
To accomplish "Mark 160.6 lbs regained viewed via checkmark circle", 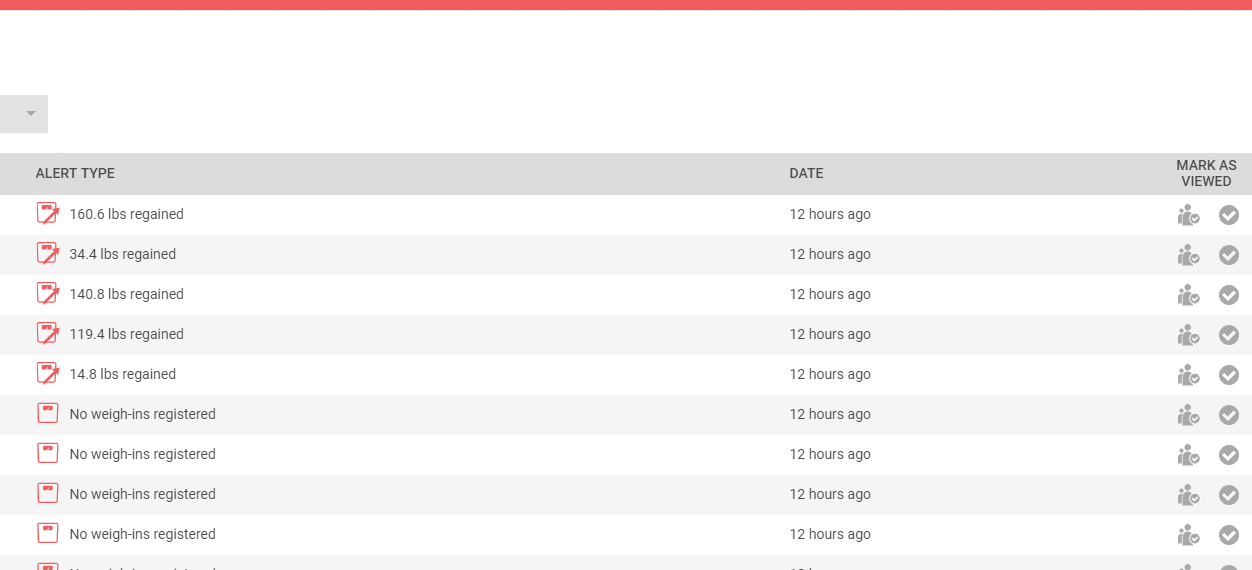I will point(1229,215).
